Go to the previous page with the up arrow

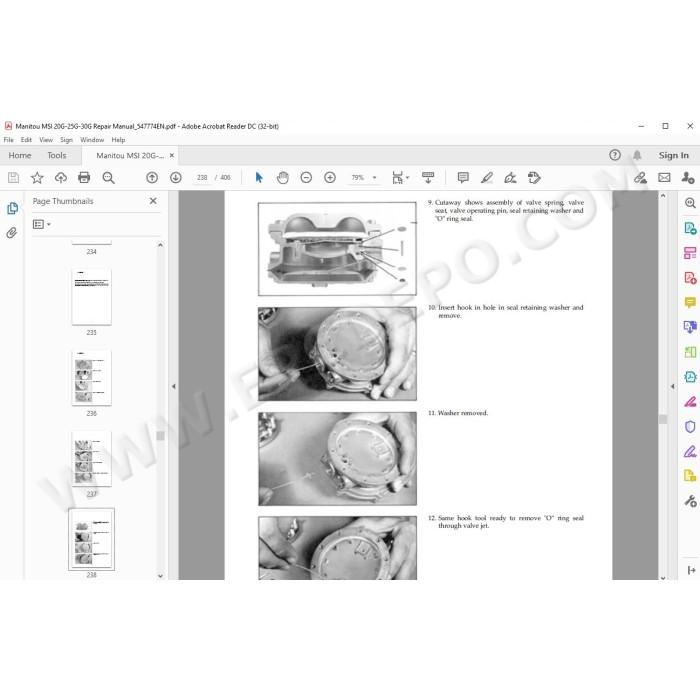coord(152,178)
